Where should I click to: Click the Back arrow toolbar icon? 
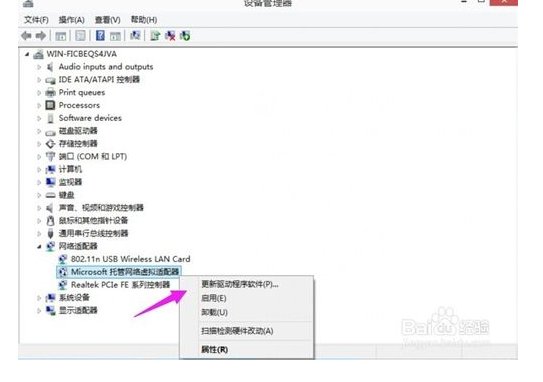[x=26, y=36]
